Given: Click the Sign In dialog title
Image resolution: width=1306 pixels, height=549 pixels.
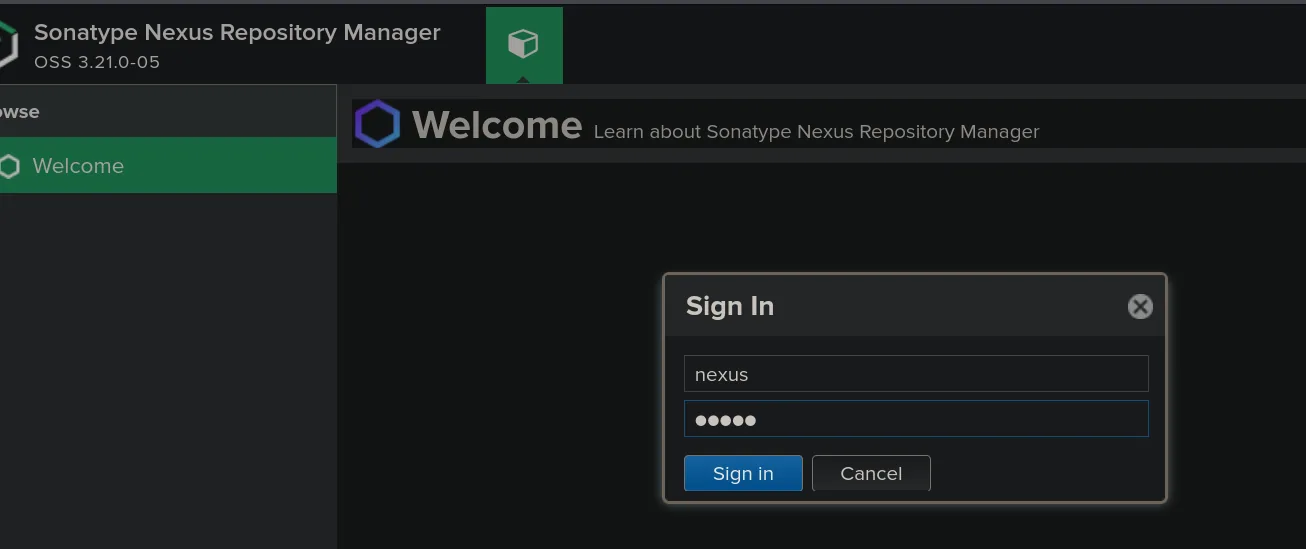Looking at the screenshot, I should pos(730,306).
